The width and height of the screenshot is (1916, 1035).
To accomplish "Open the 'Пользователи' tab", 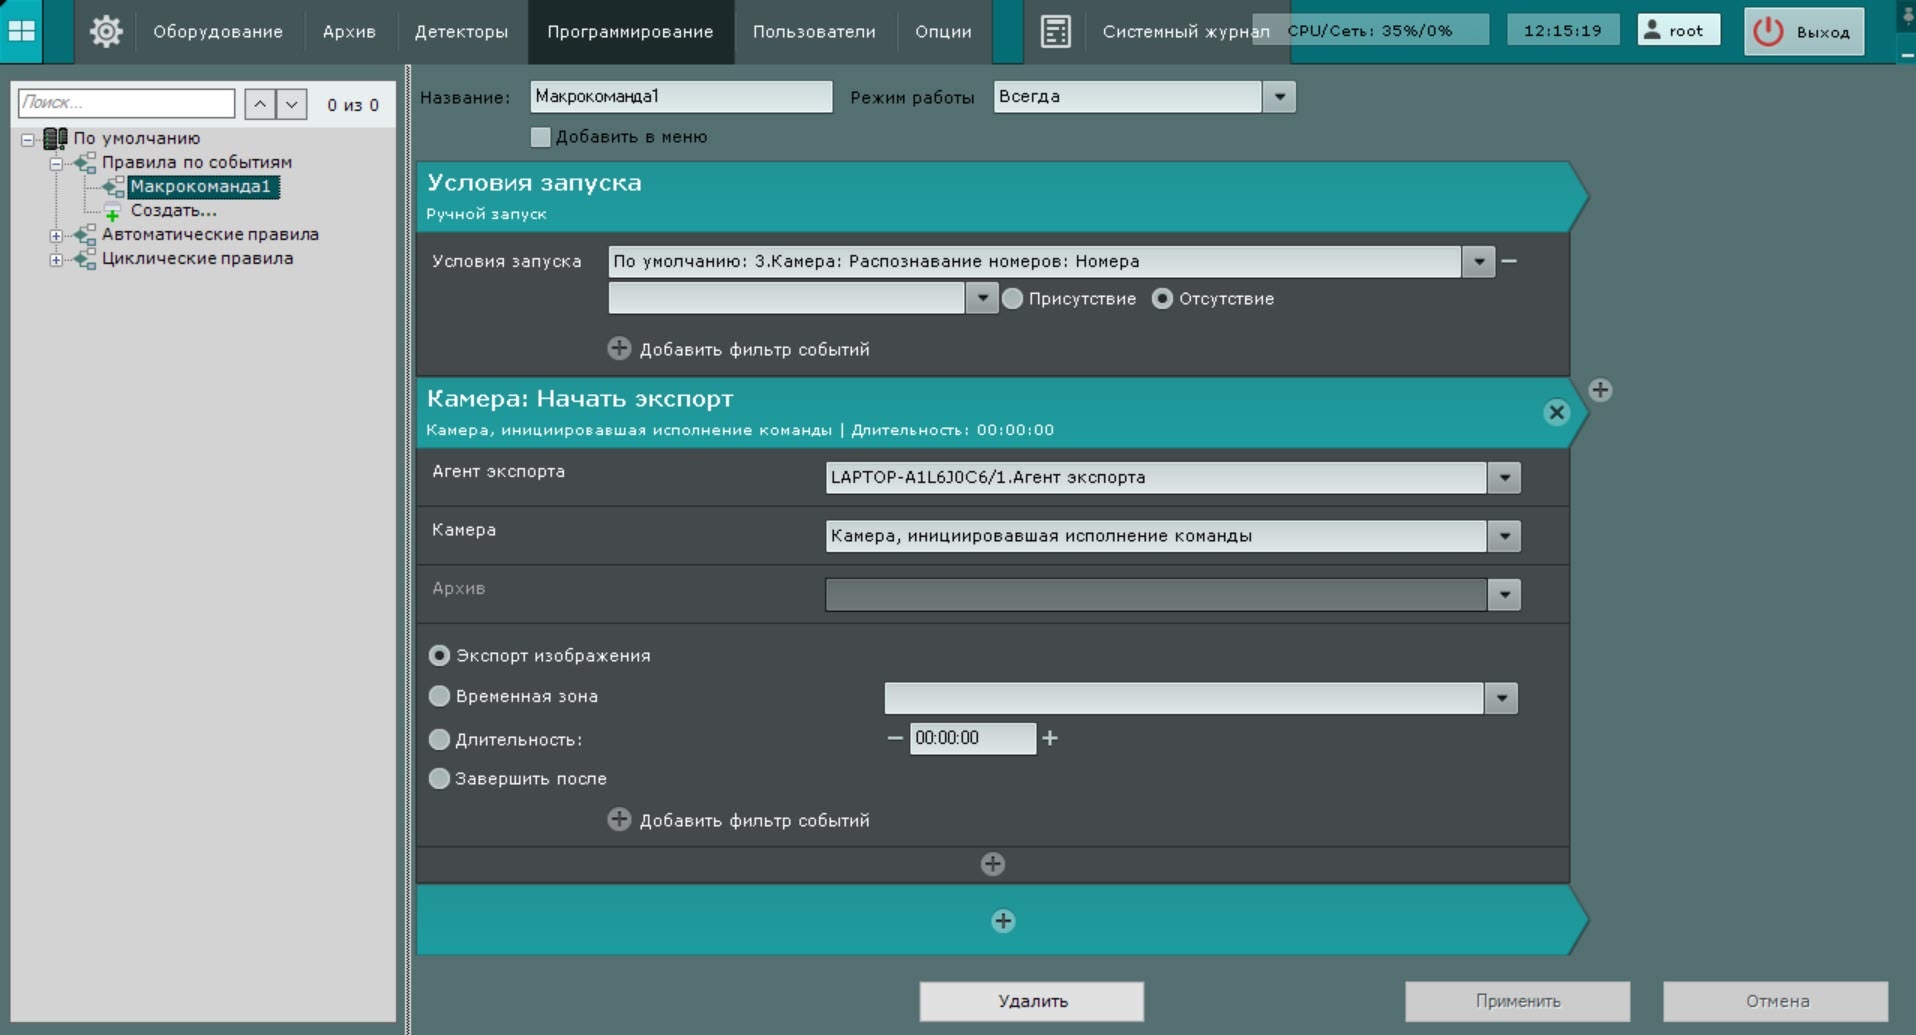I will pyautogui.click(x=814, y=31).
